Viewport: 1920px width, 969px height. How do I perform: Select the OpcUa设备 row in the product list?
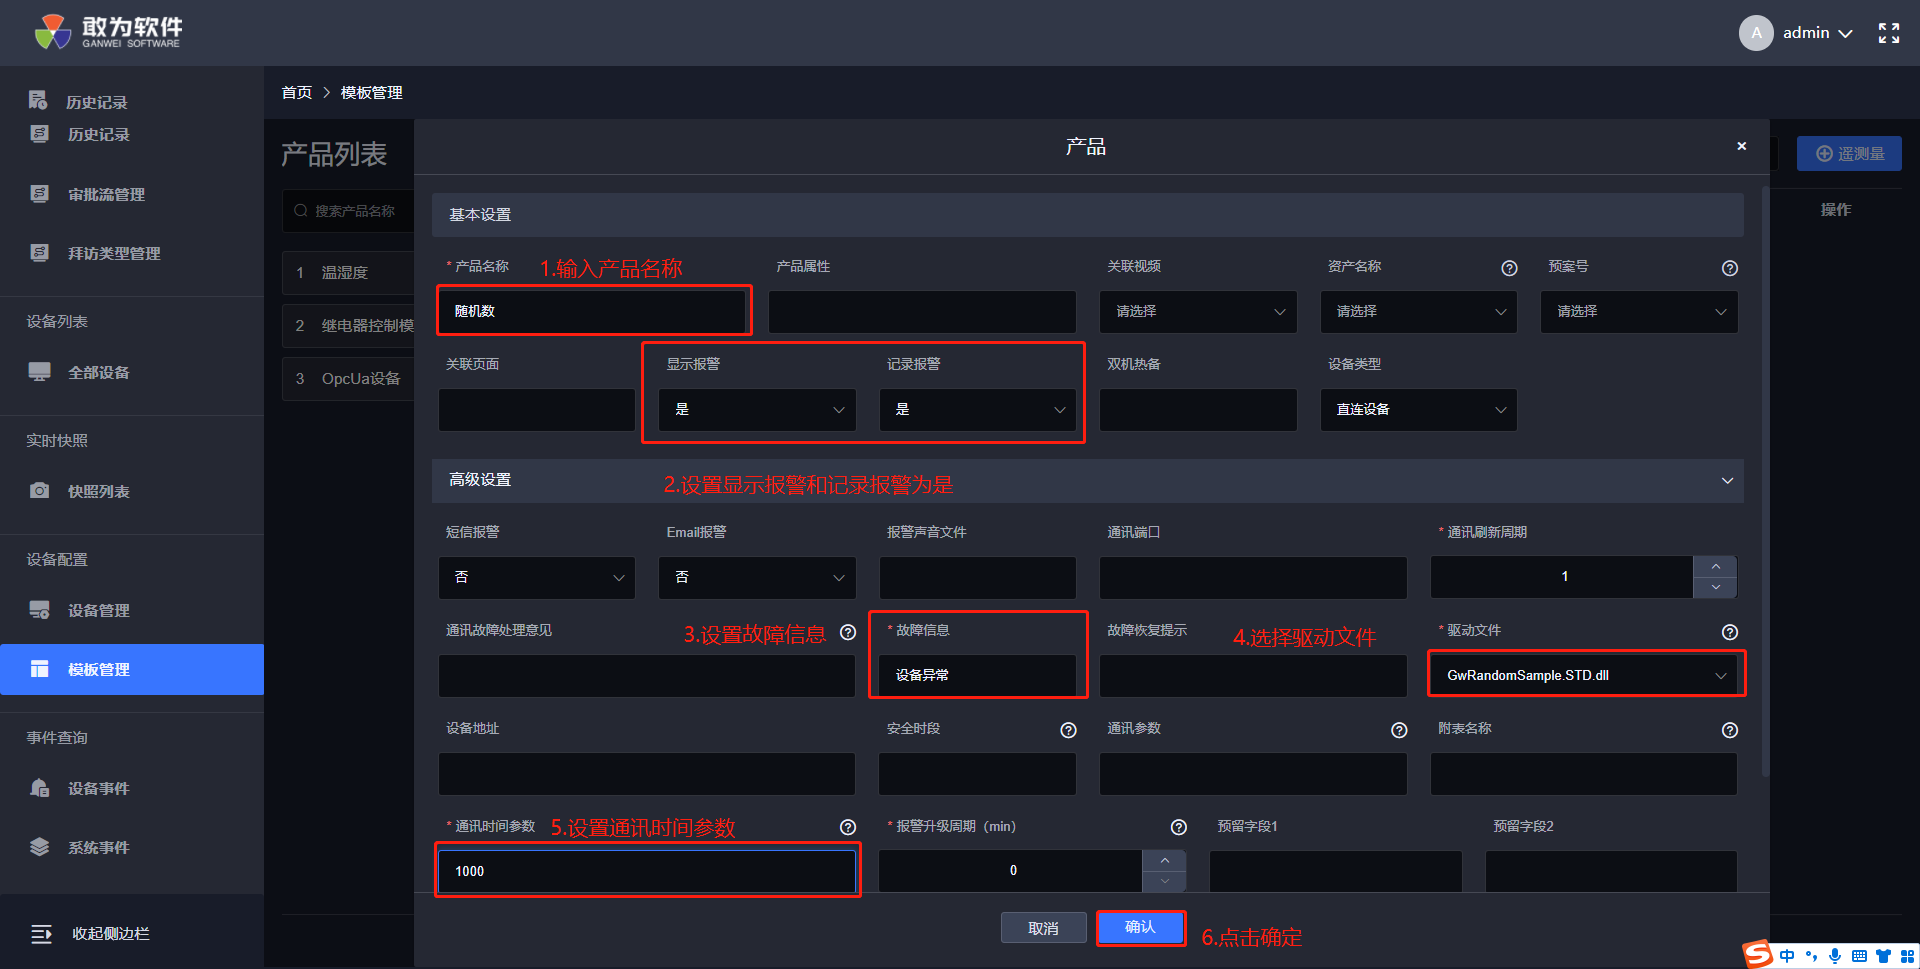coord(349,379)
